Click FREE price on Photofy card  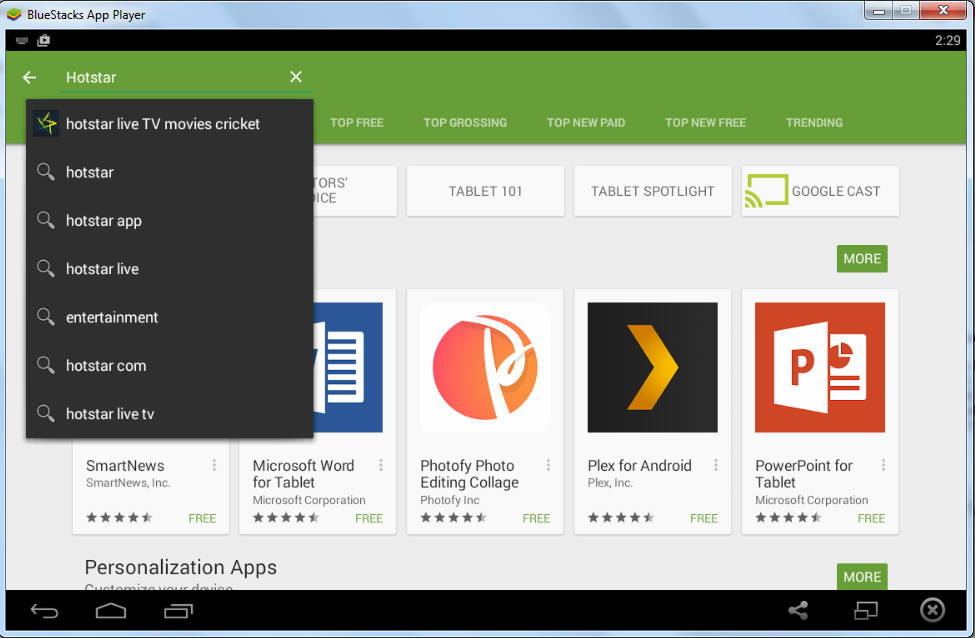pos(536,518)
